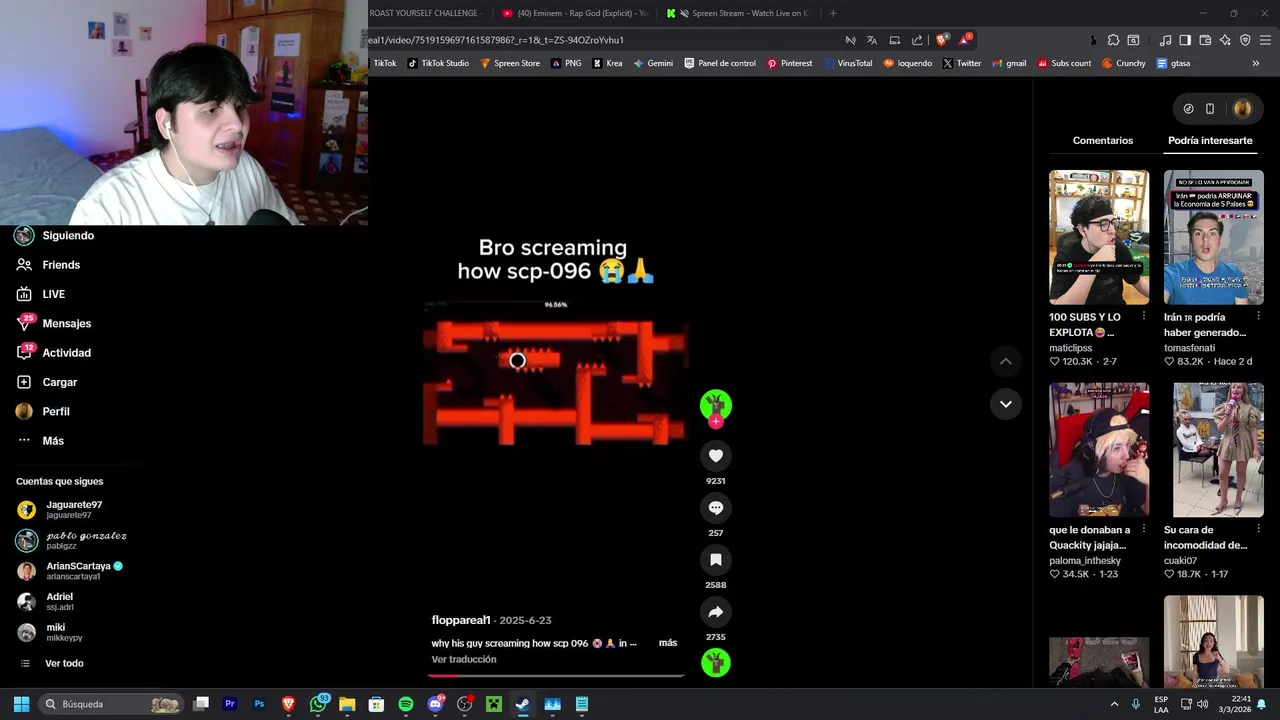Viewport: 1280px width, 720px height.
Task: Click translate page icon in address bar
Action: 872,40
